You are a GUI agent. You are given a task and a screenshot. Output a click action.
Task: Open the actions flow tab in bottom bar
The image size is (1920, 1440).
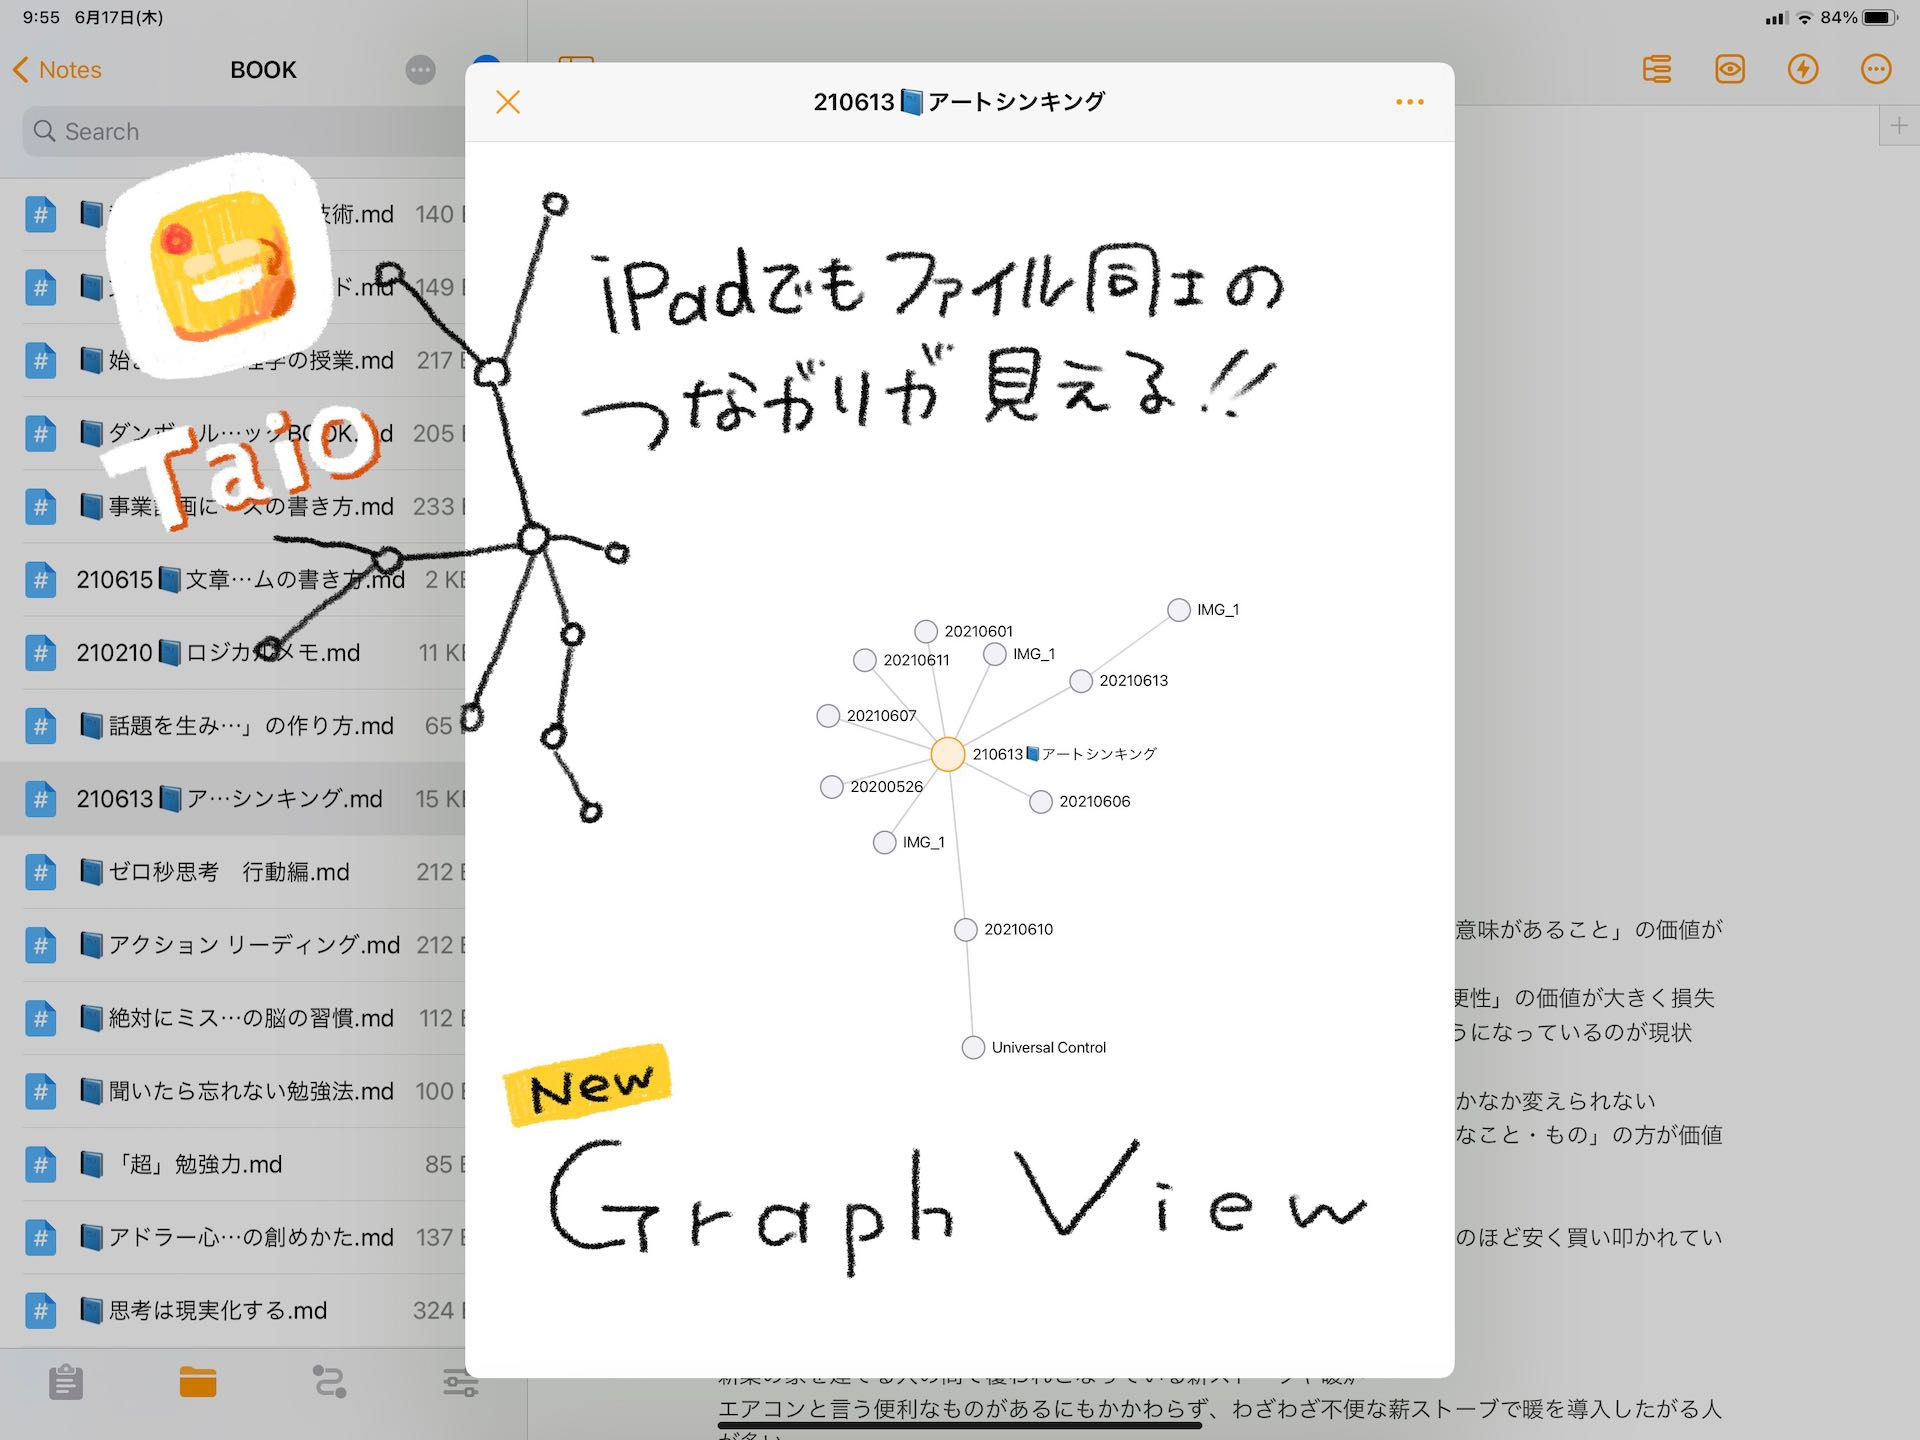tap(330, 1382)
